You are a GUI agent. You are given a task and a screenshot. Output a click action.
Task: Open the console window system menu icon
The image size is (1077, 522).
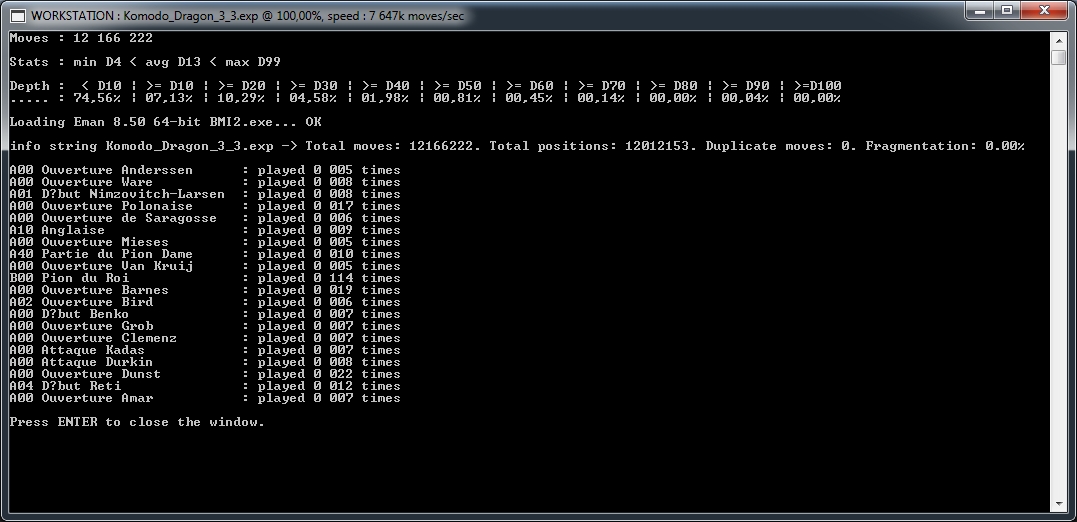point(19,15)
